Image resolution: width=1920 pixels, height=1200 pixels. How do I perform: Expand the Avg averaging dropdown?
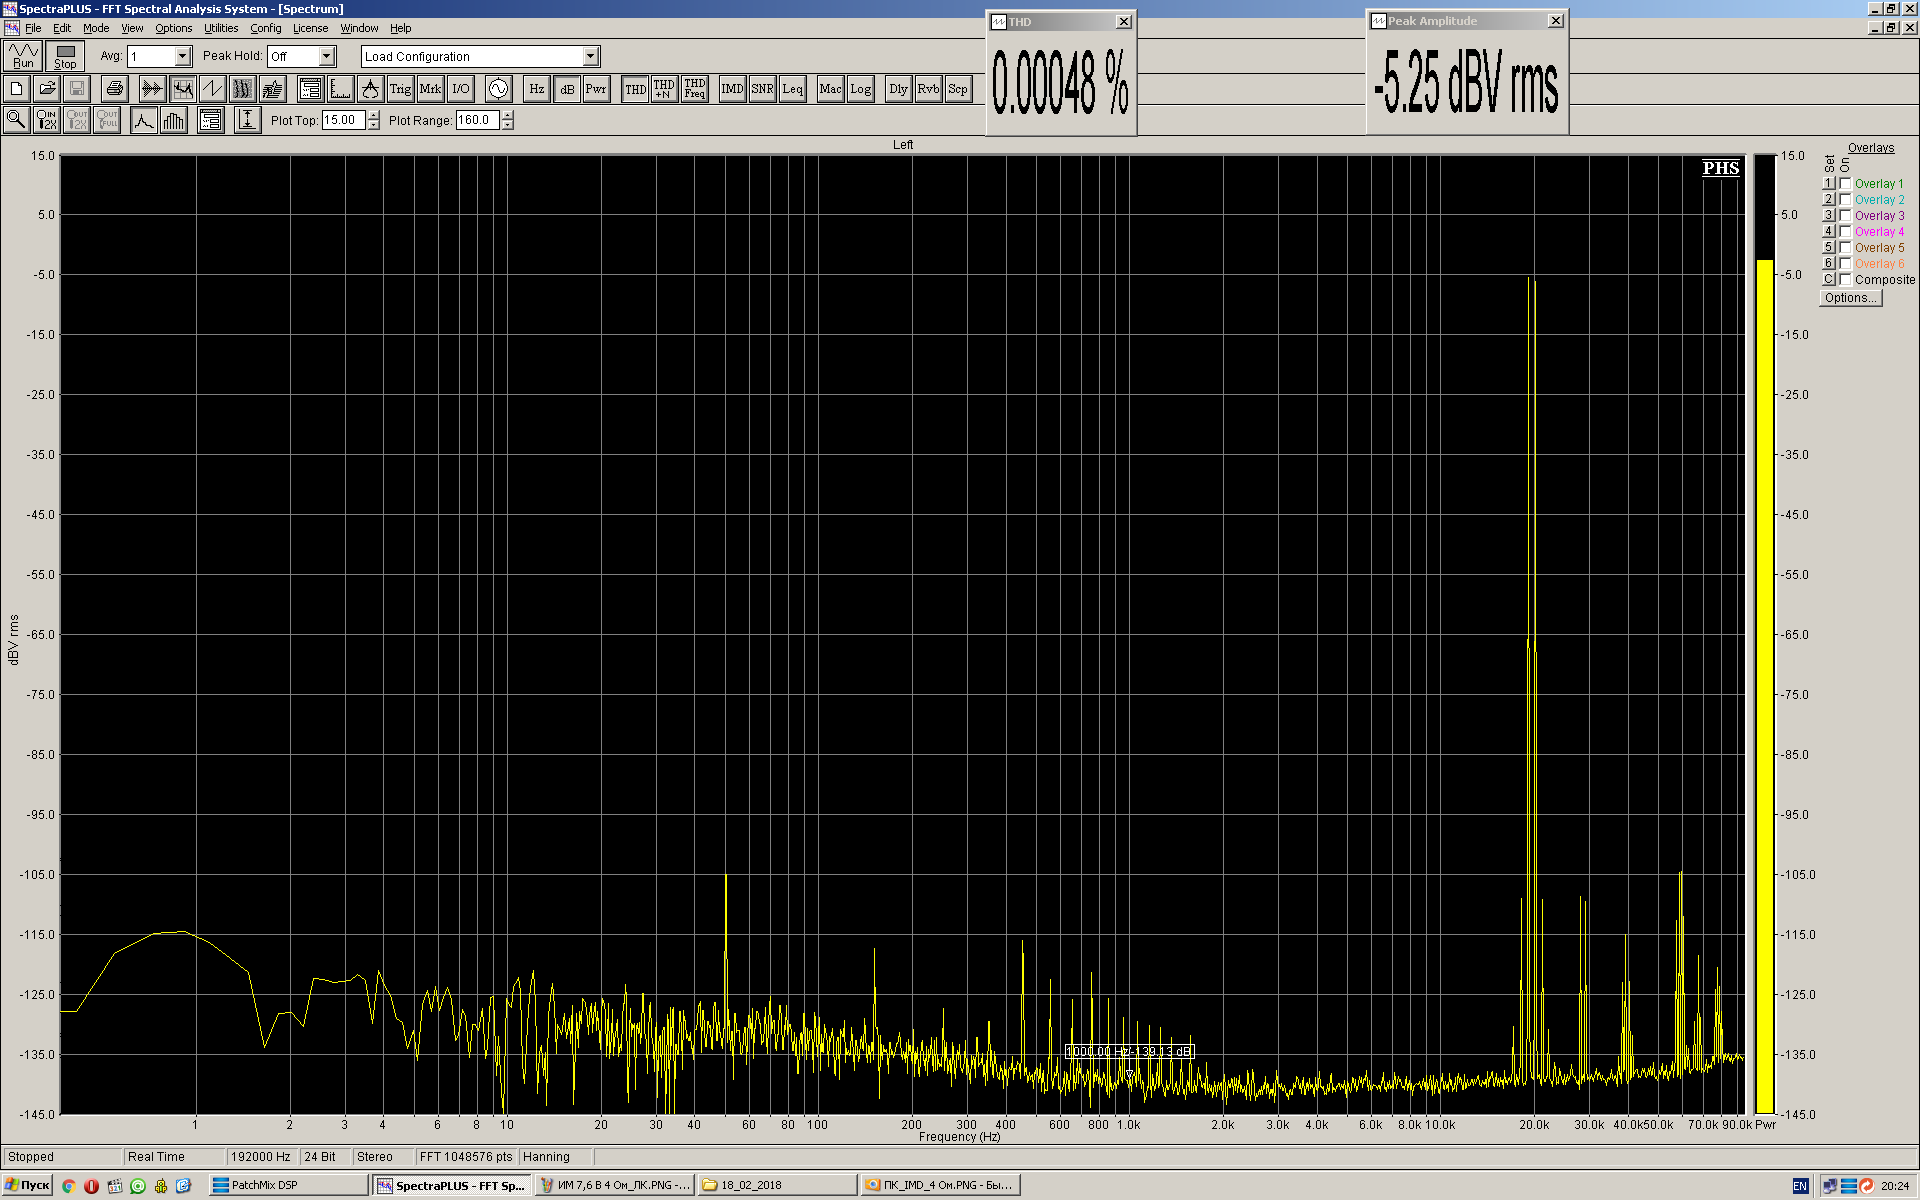click(183, 57)
